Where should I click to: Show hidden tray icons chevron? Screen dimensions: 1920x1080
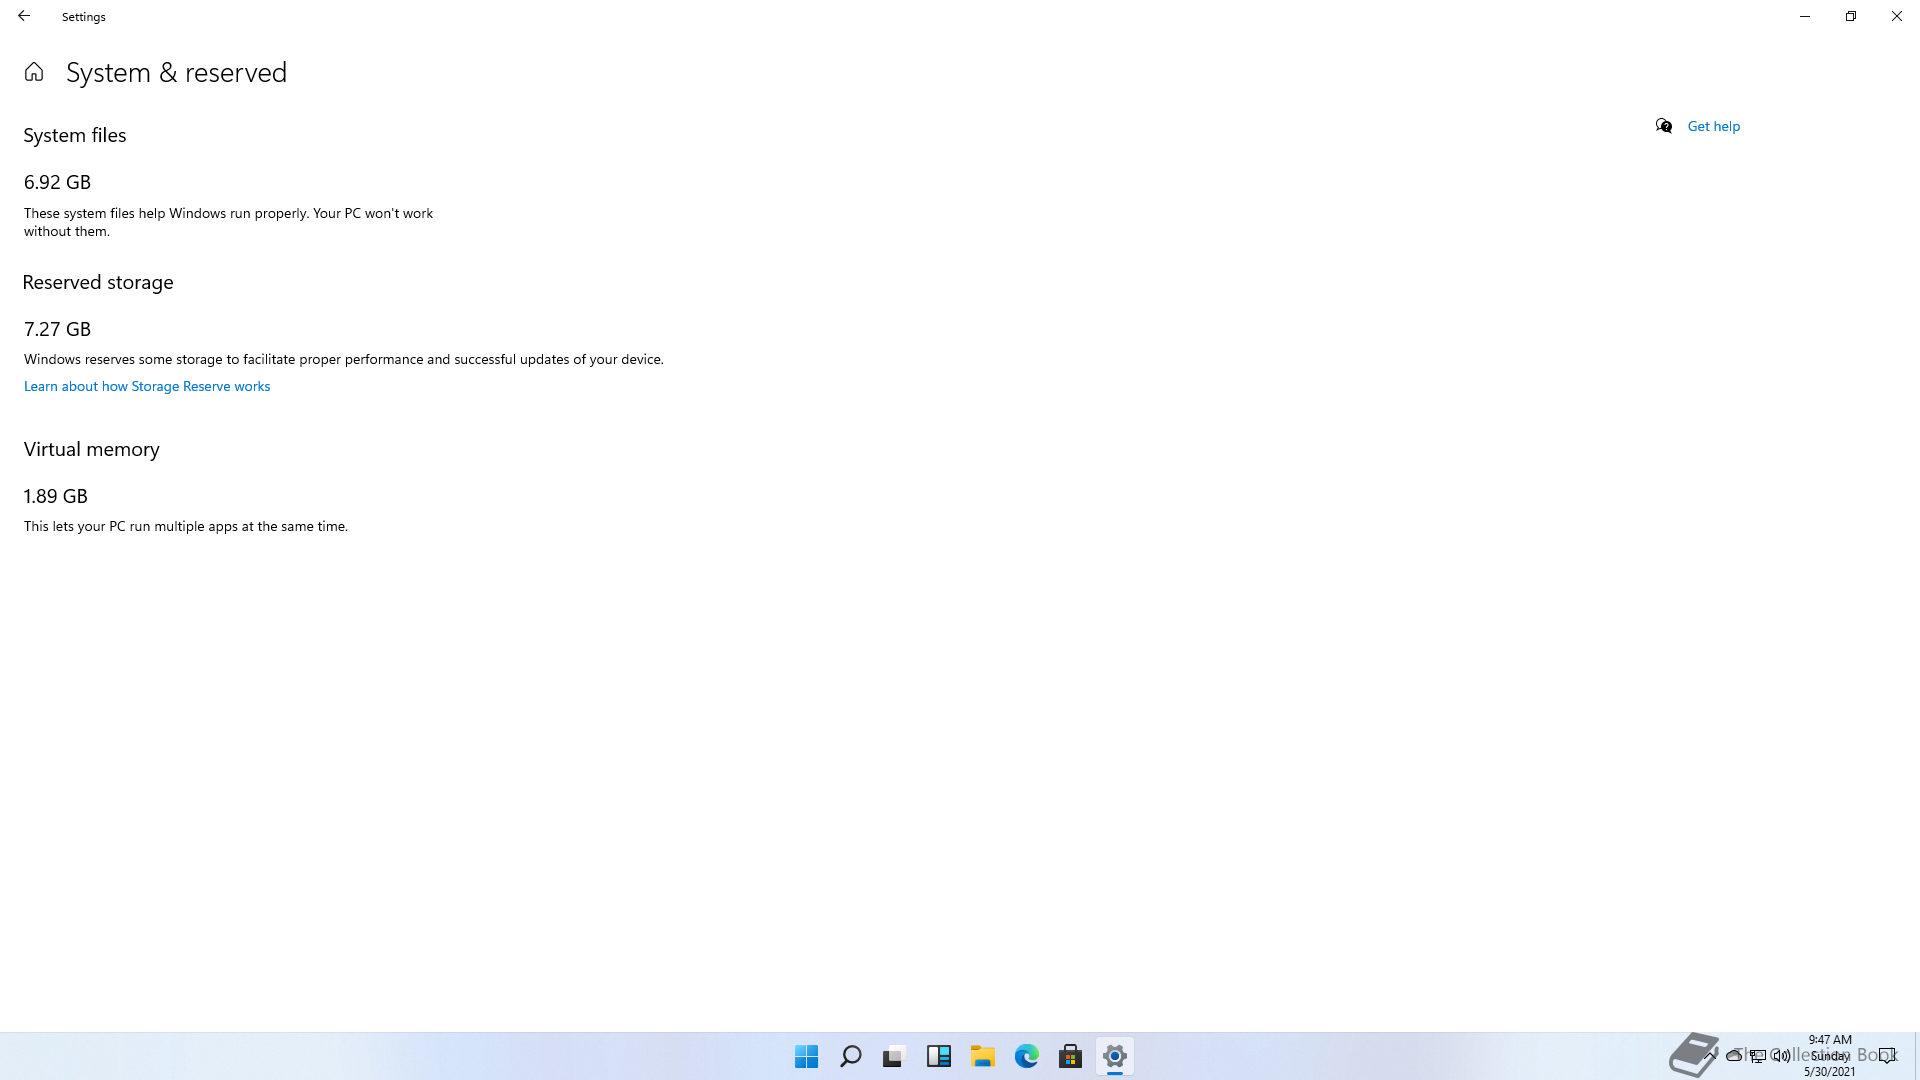pyautogui.click(x=1711, y=1055)
